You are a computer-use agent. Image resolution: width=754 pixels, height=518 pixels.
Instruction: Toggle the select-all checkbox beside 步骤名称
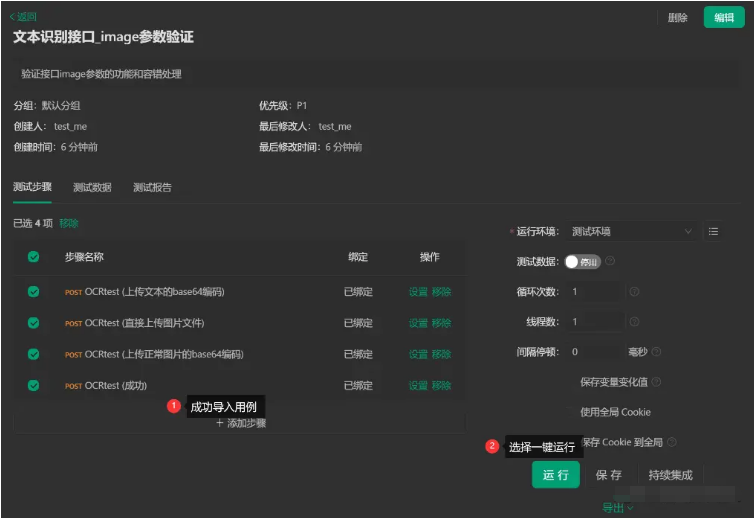[33, 257]
